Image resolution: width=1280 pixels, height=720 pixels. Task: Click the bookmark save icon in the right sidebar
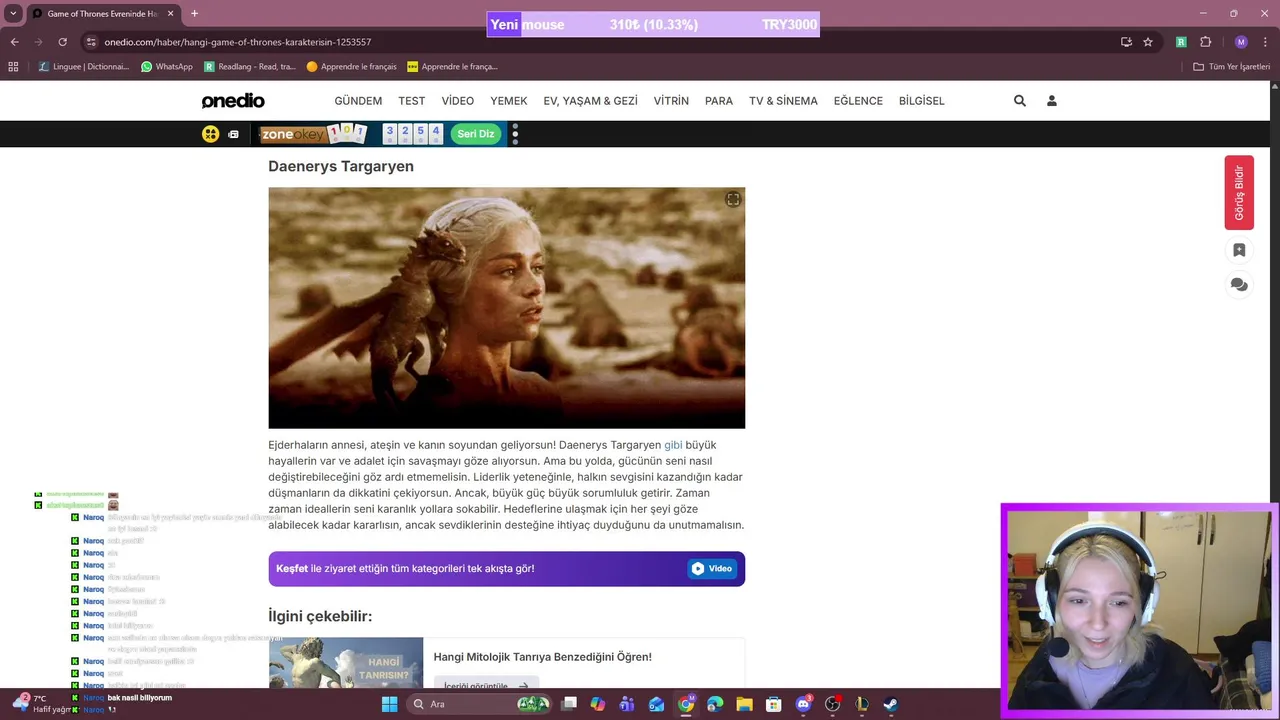pos(1239,250)
